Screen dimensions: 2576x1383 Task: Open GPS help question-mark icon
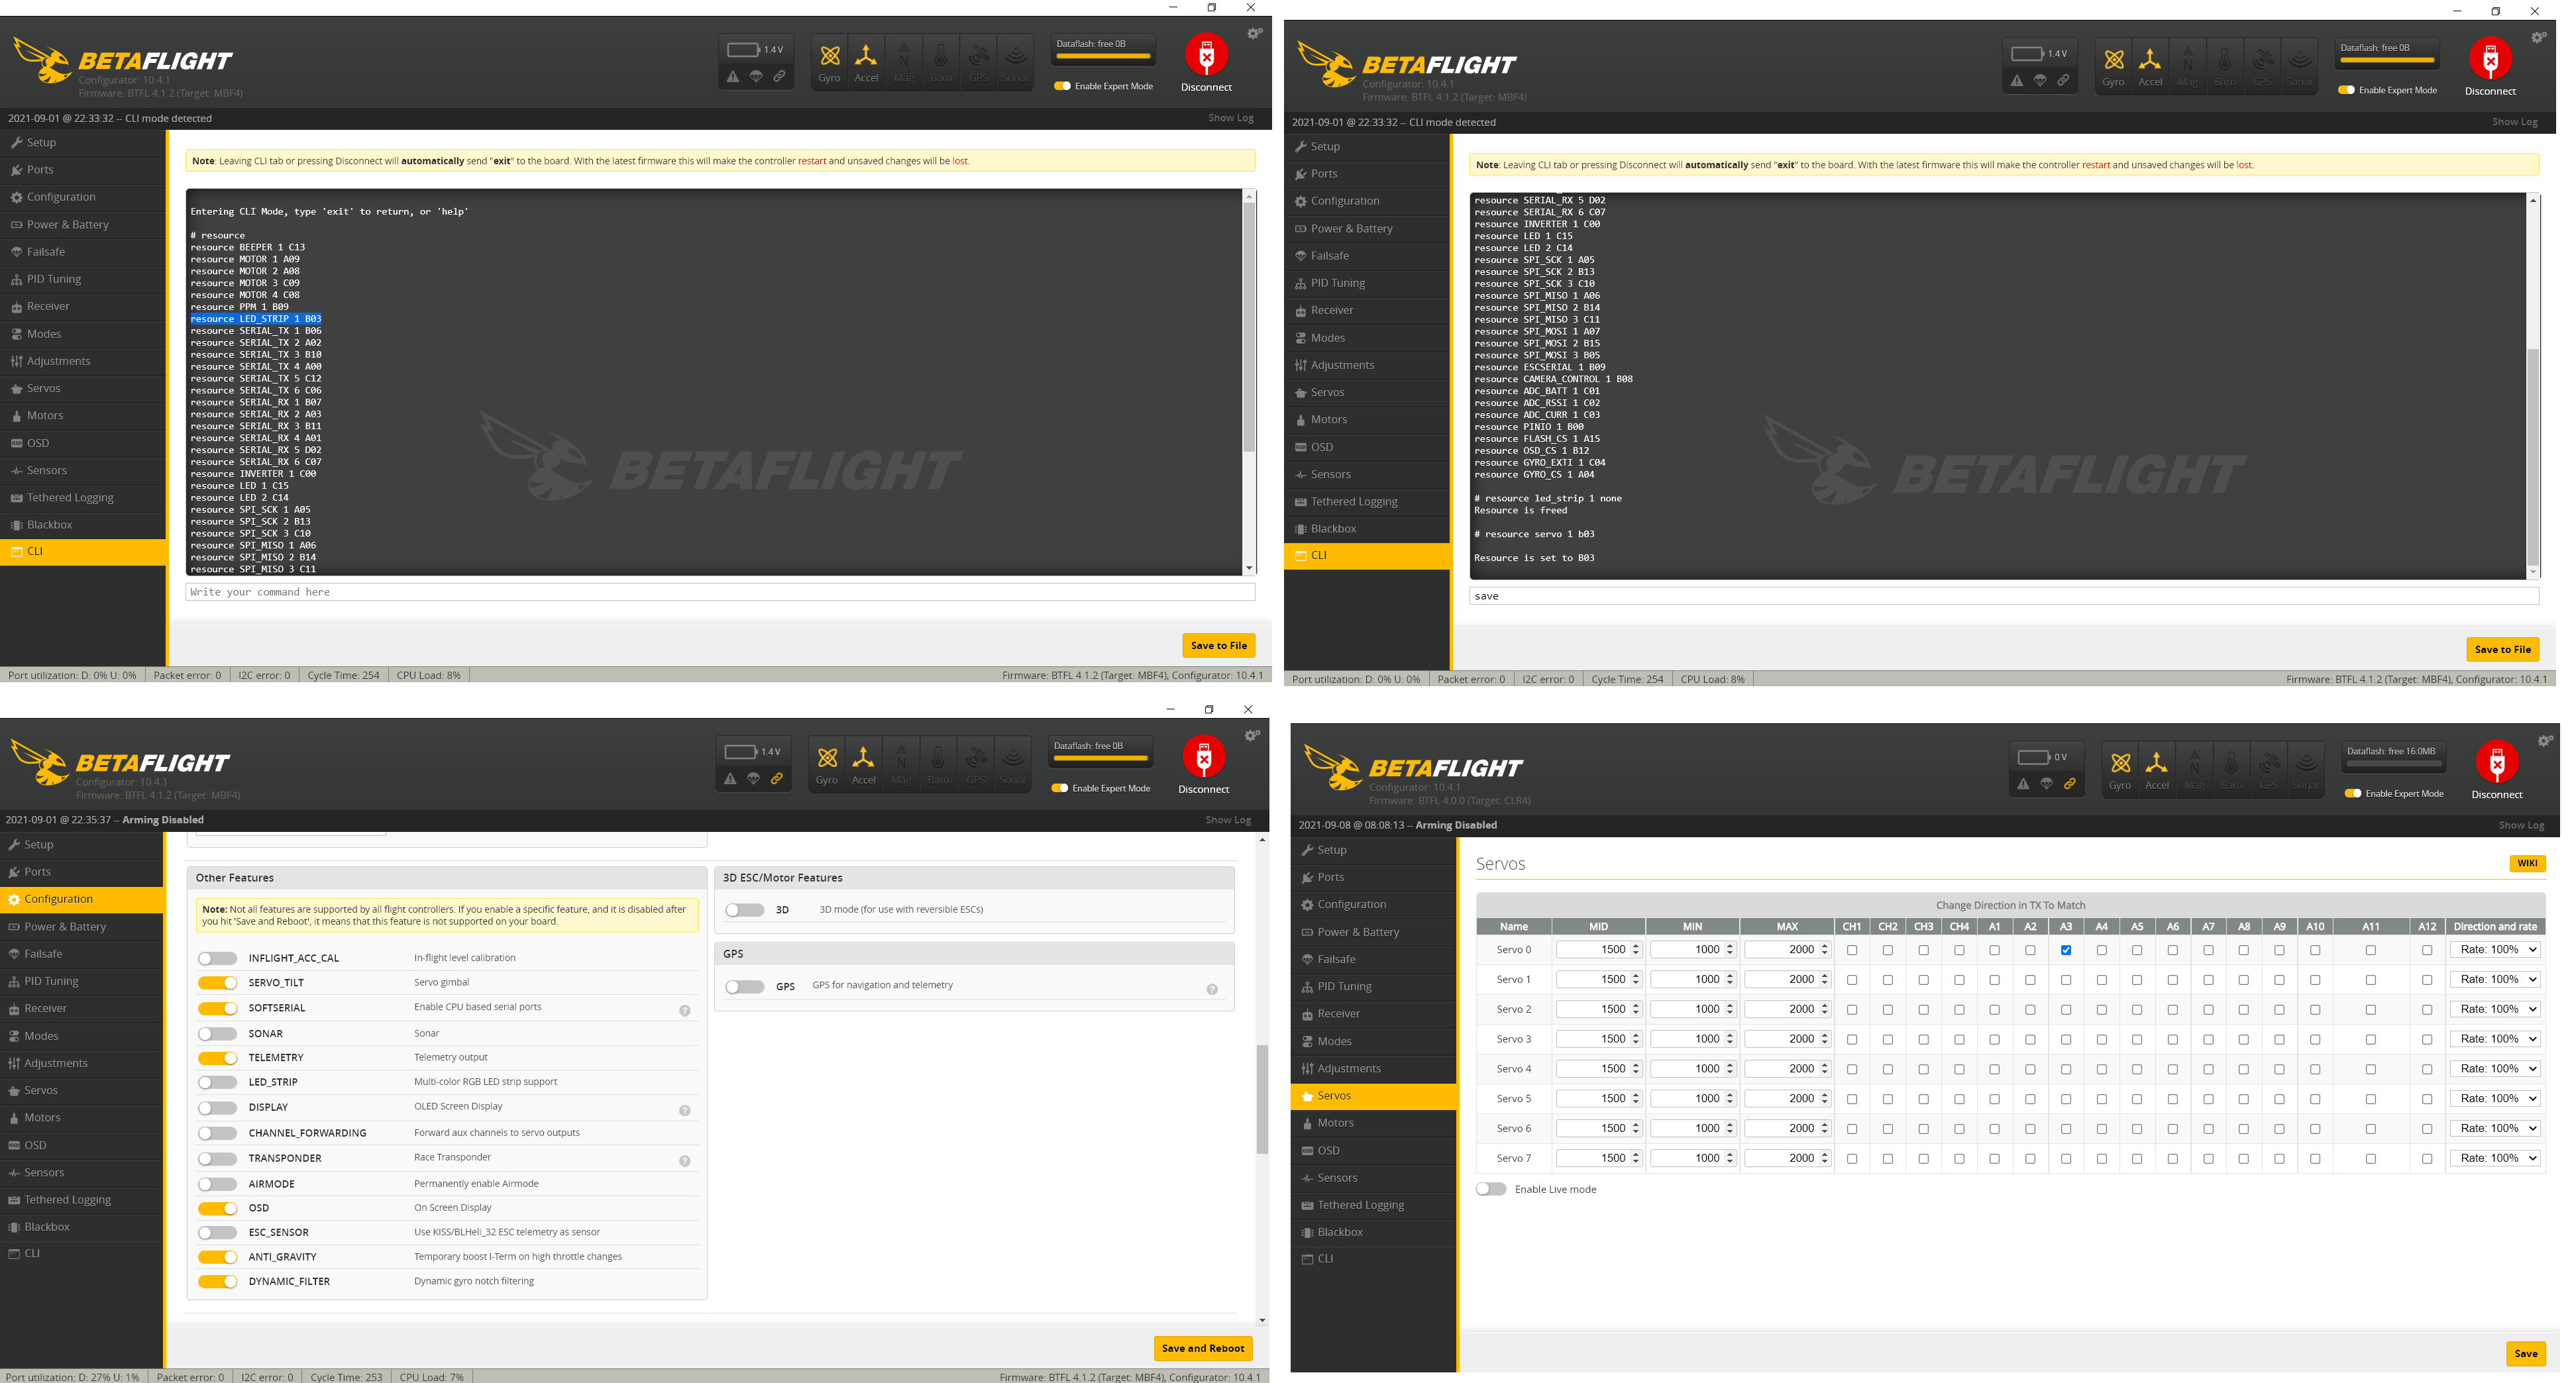pyautogui.click(x=1212, y=990)
